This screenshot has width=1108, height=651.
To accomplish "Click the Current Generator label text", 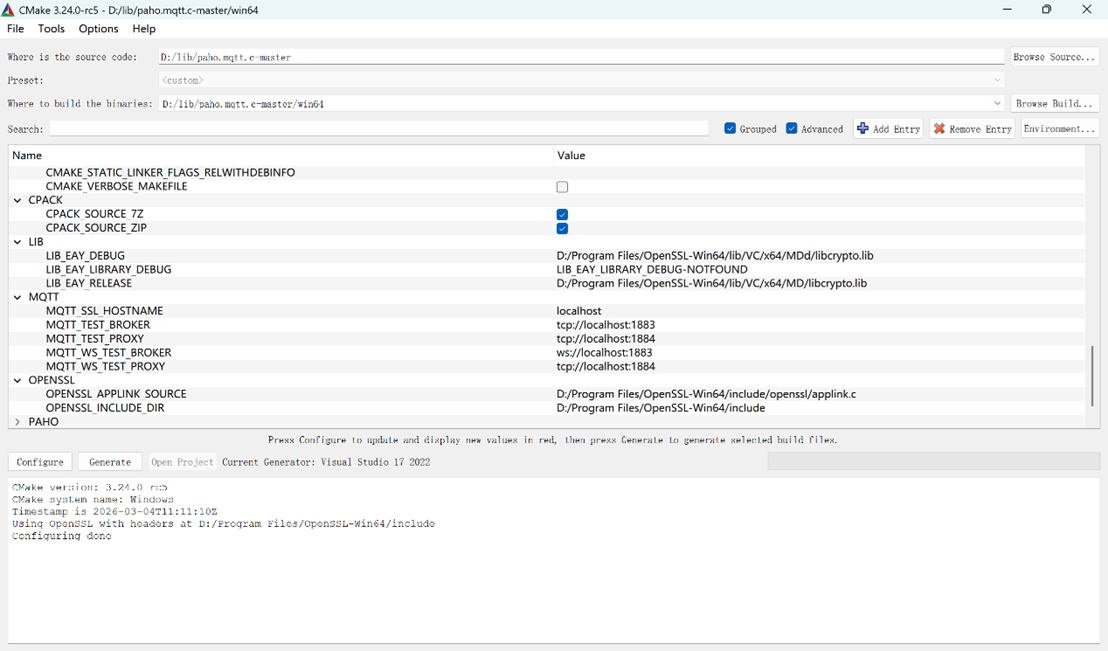I will [x=326, y=462].
